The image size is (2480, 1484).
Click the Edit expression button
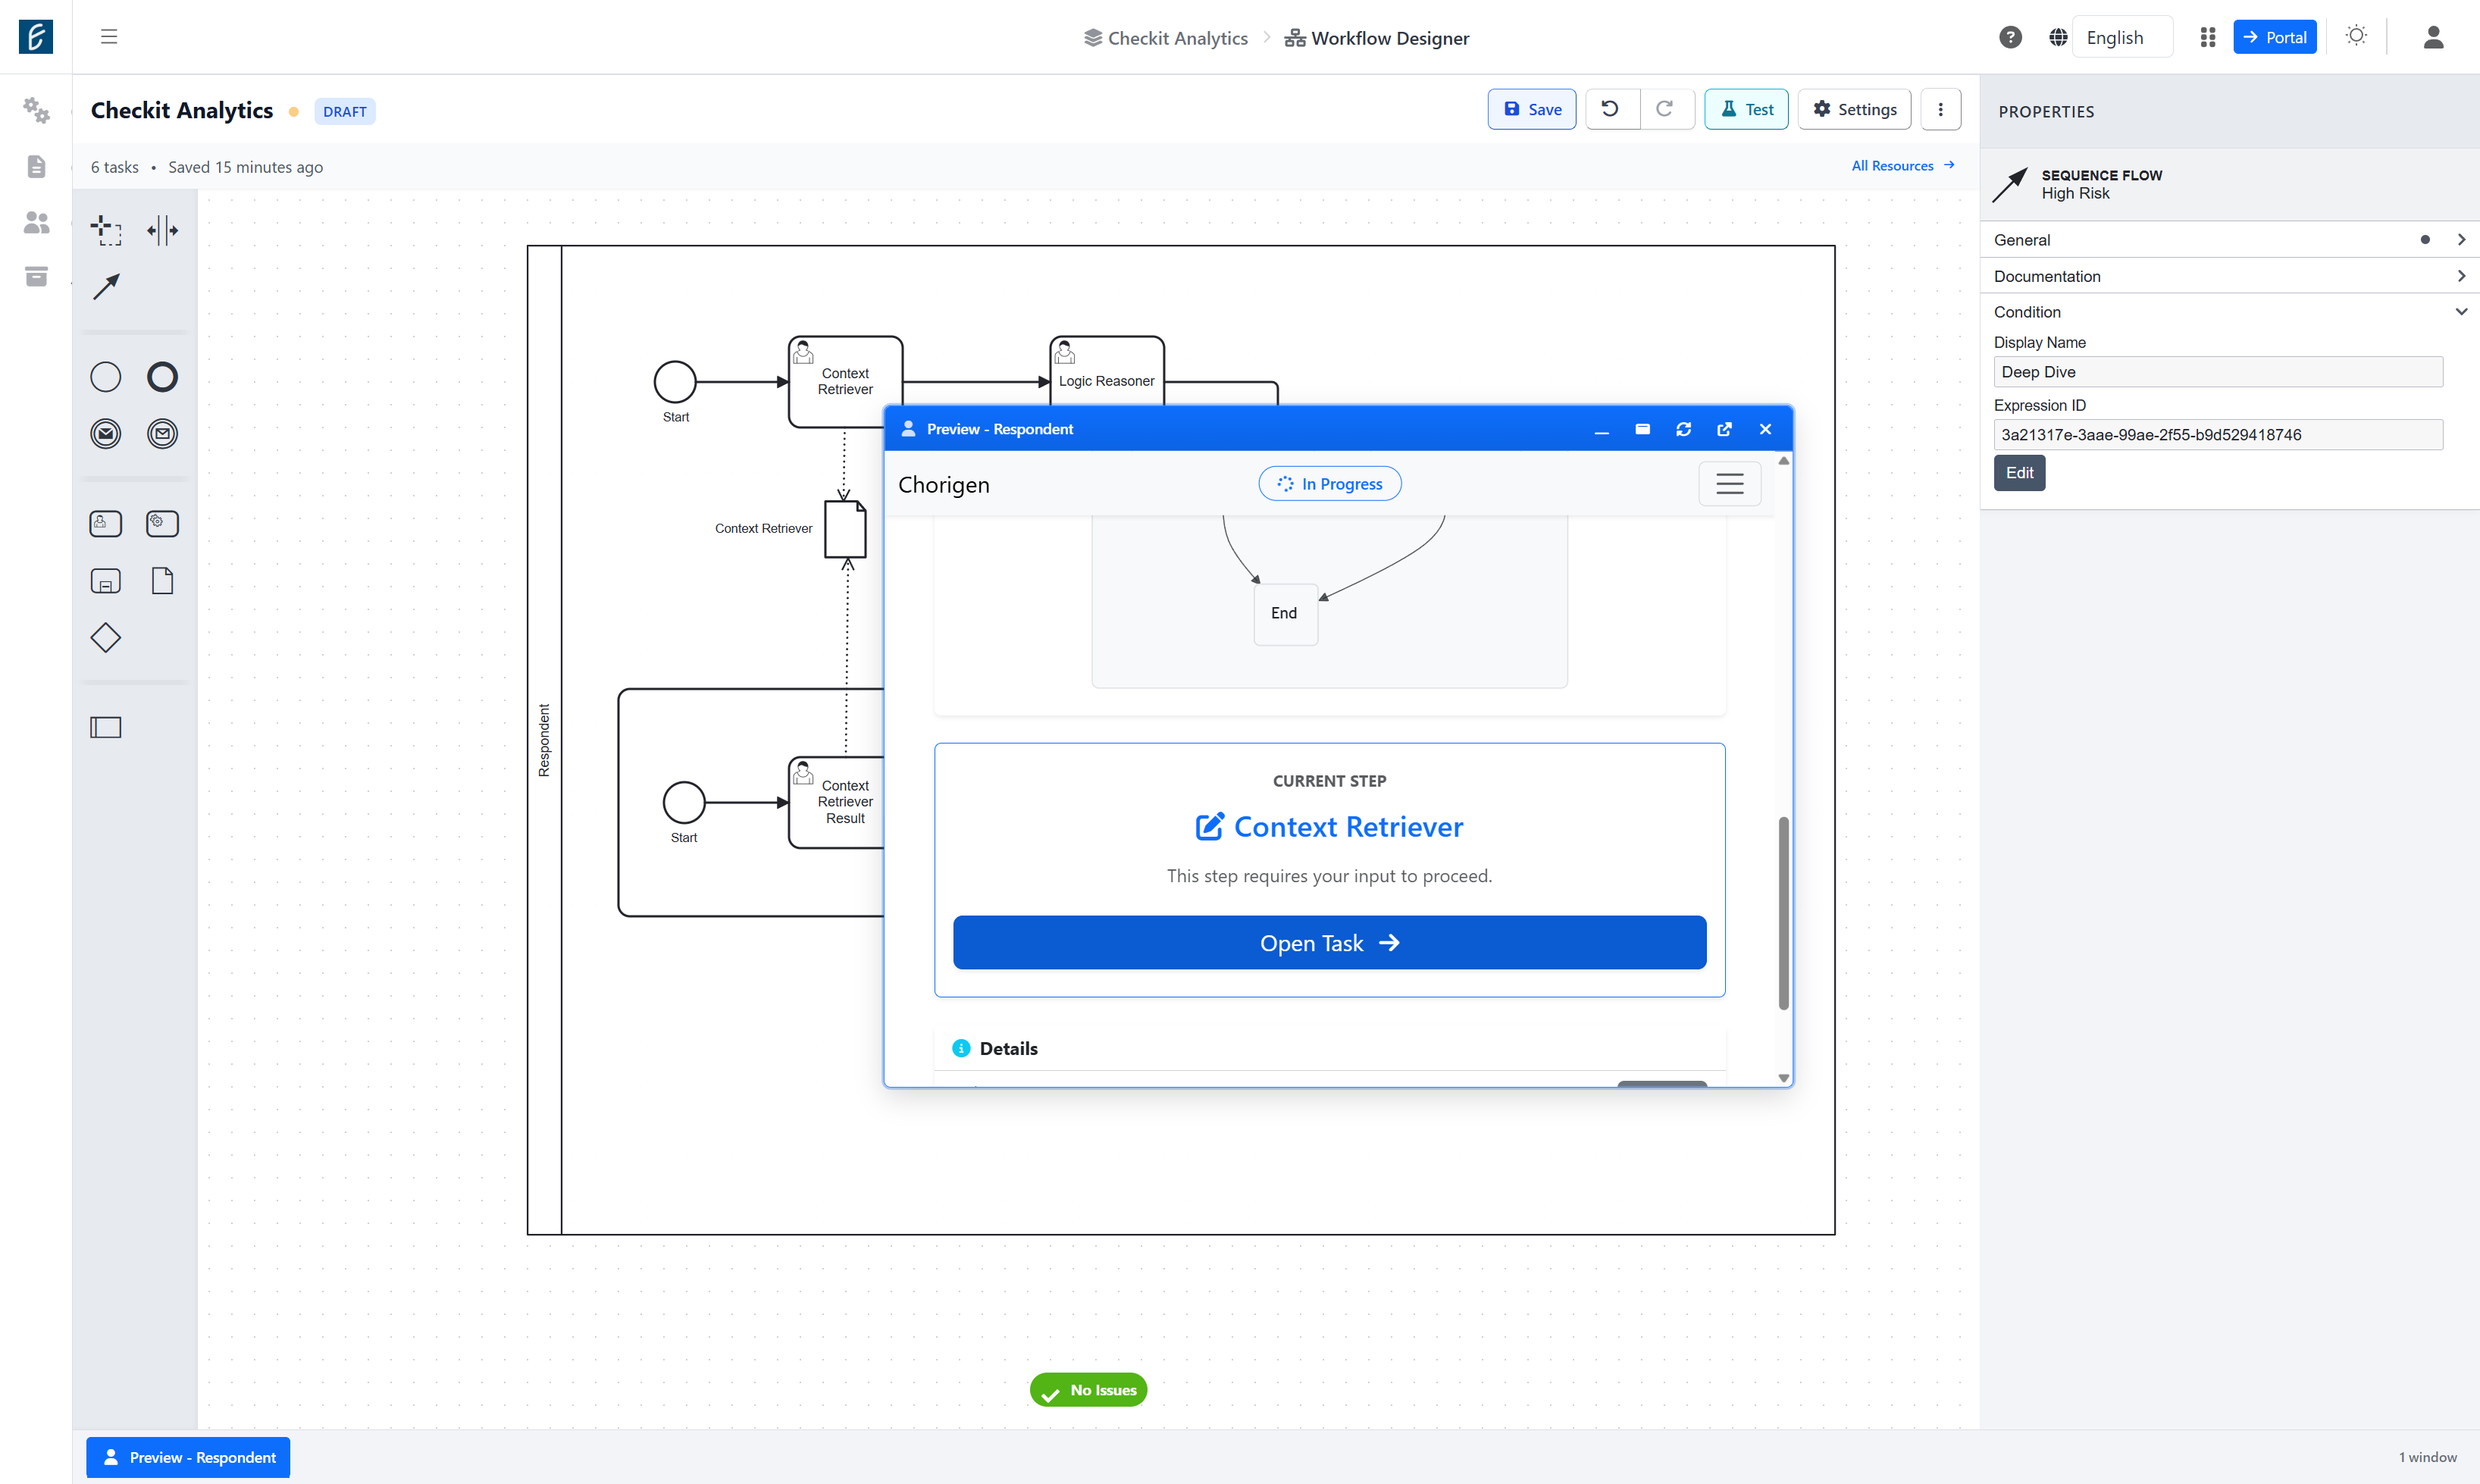click(2019, 473)
